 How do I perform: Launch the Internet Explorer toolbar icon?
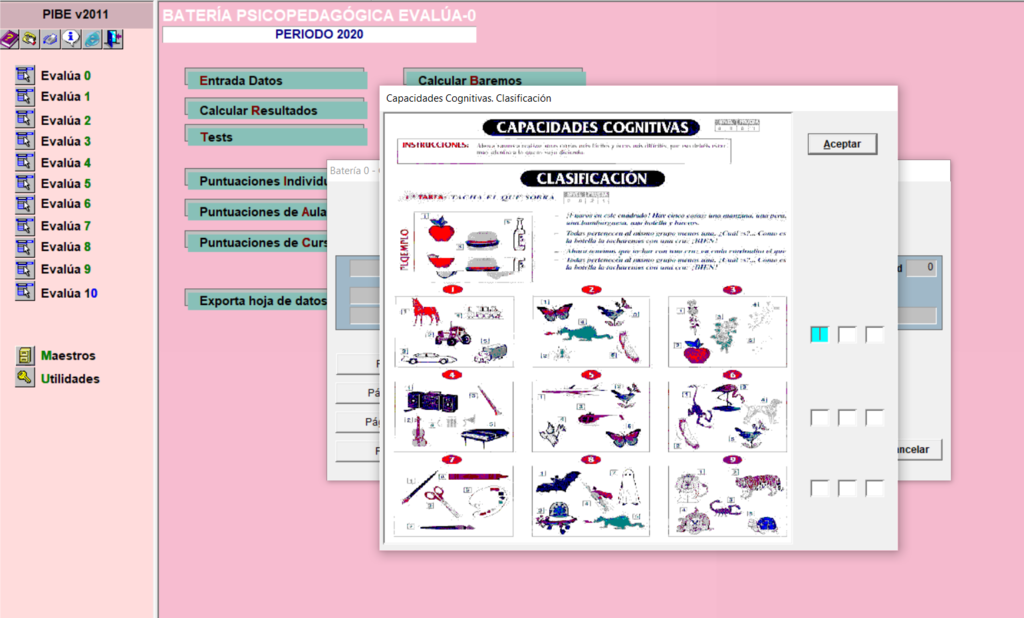pos(92,39)
